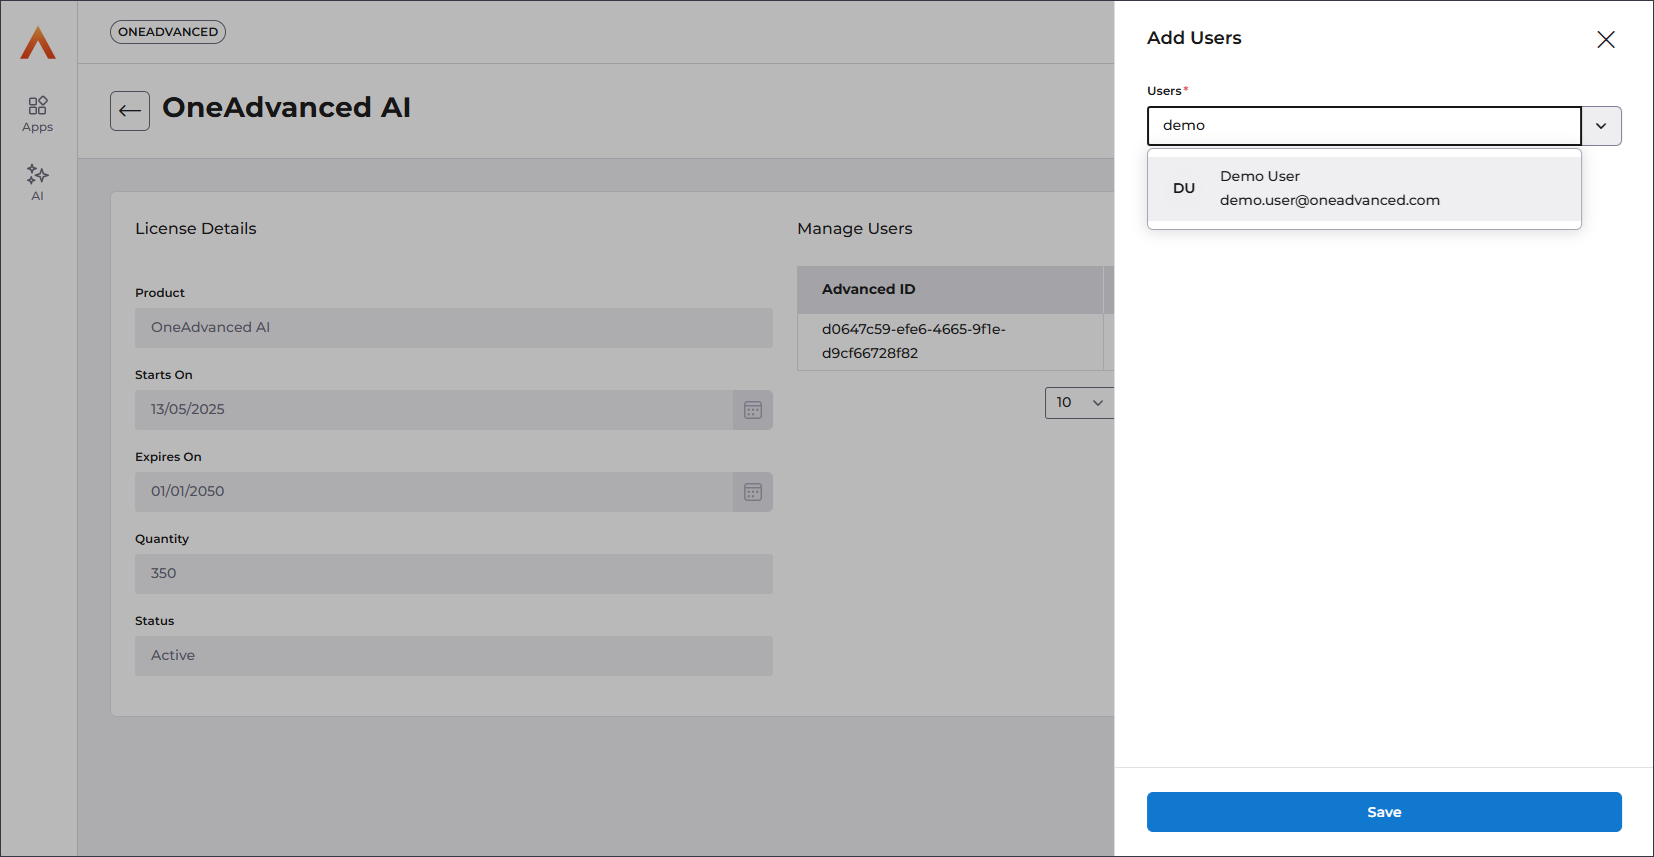Open the AI sidebar item
Screen dimensions: 1654x857
(x=38, y=182)
